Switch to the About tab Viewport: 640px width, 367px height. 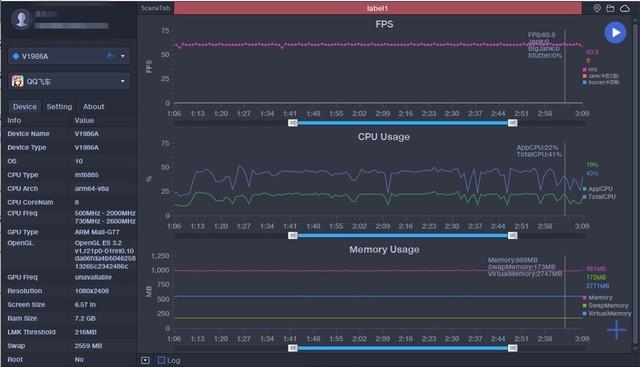(x=93, y=107)
